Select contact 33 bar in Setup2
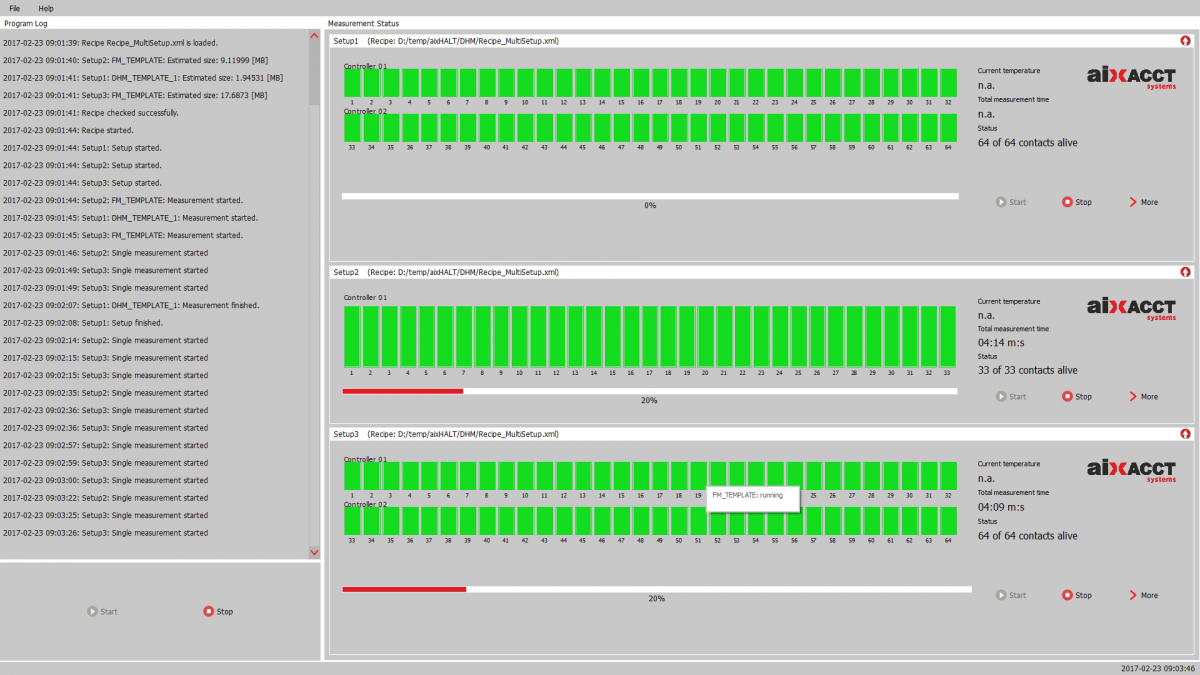This screenshot has height=675, width=1200. (x=946, y=336)
